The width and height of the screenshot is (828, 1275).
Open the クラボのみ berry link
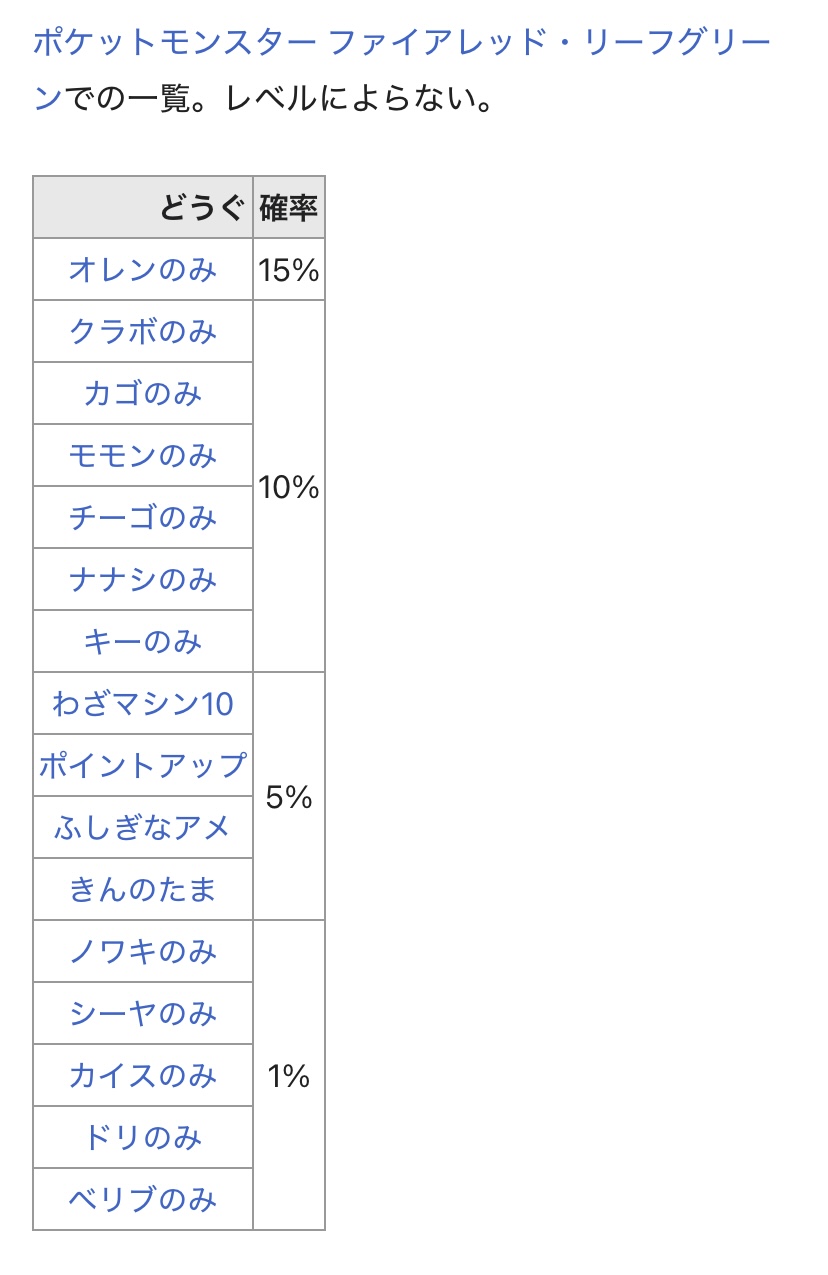tap(143, 332)
